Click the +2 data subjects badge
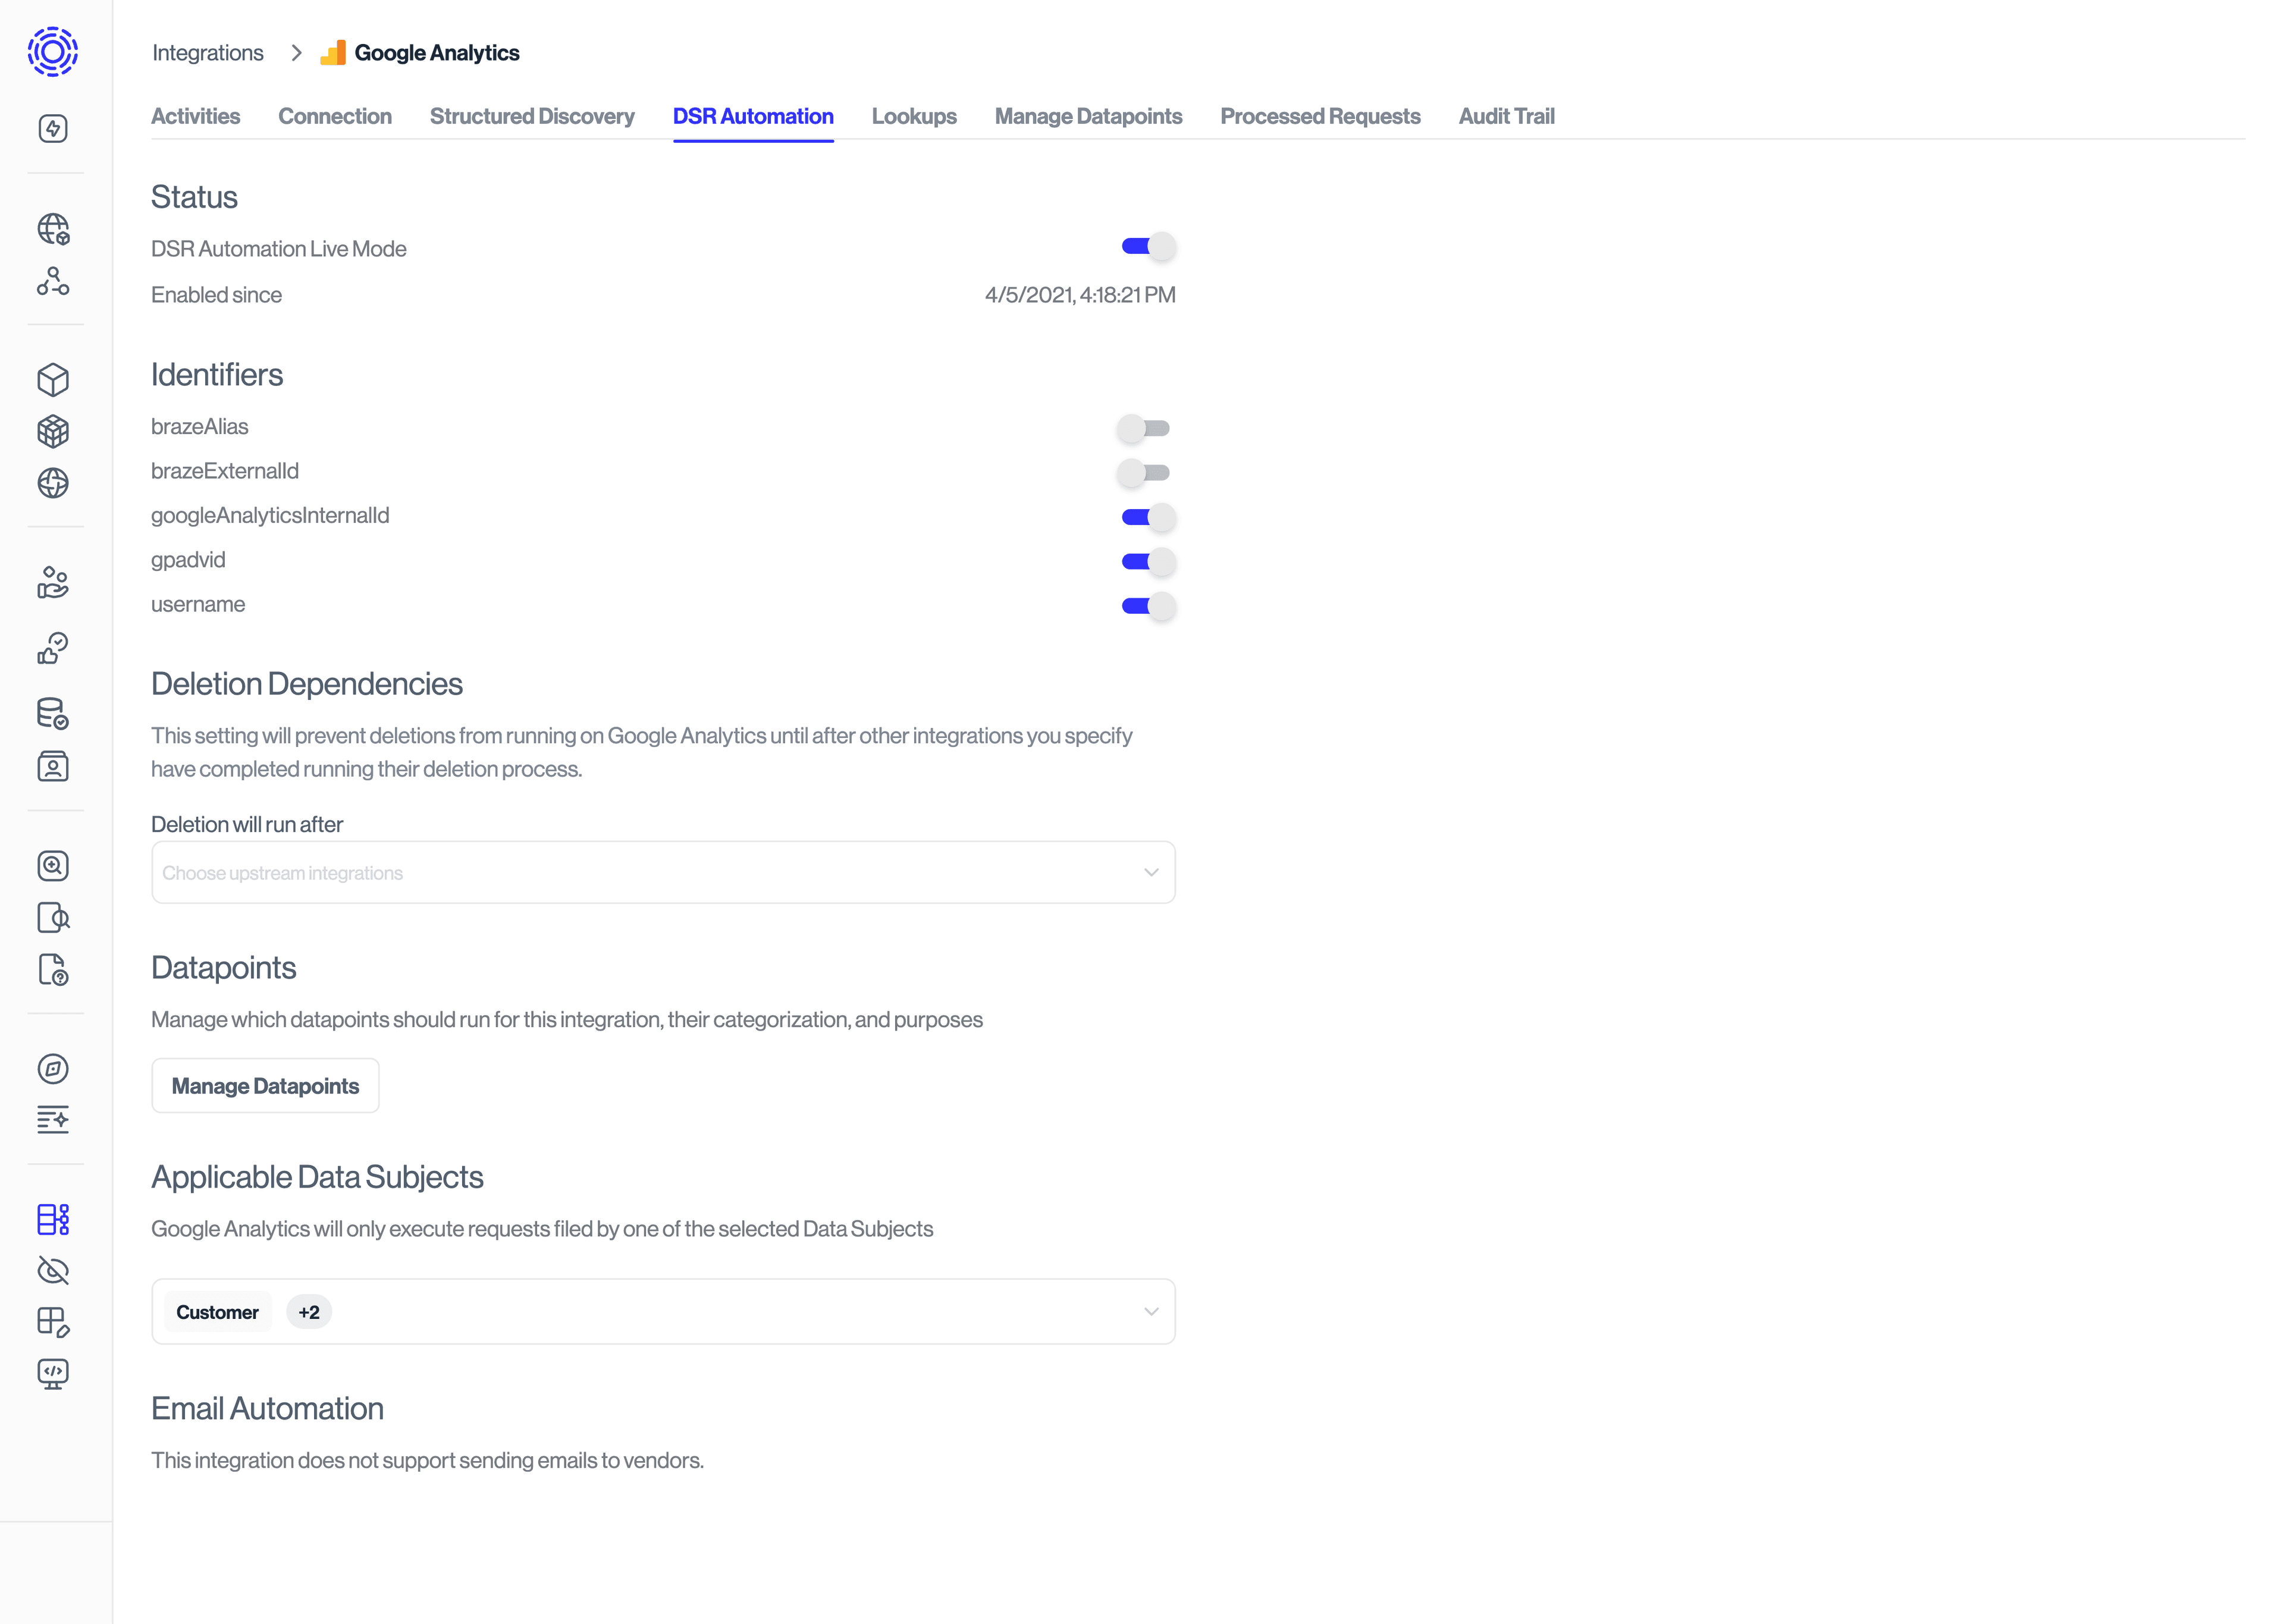2284x1624 pixels. click(309, 1312)
